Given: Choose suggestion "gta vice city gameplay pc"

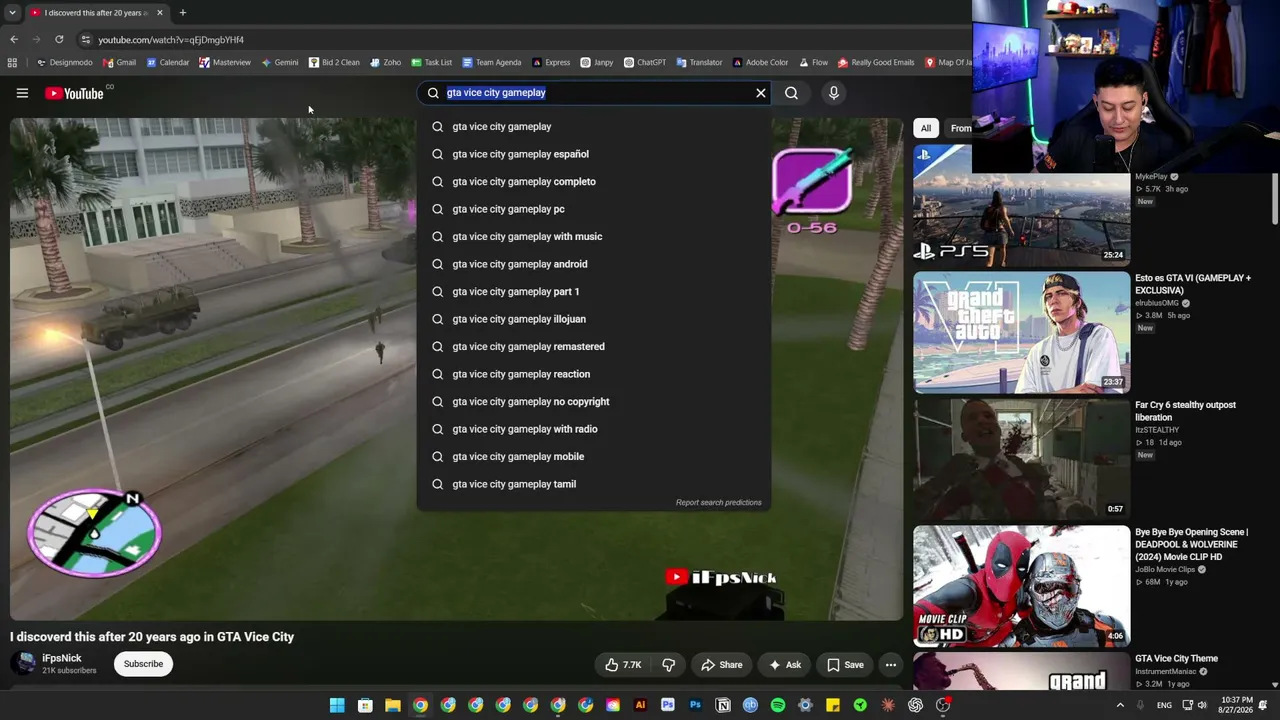Looking at the screenshot, I should (594, 209).
